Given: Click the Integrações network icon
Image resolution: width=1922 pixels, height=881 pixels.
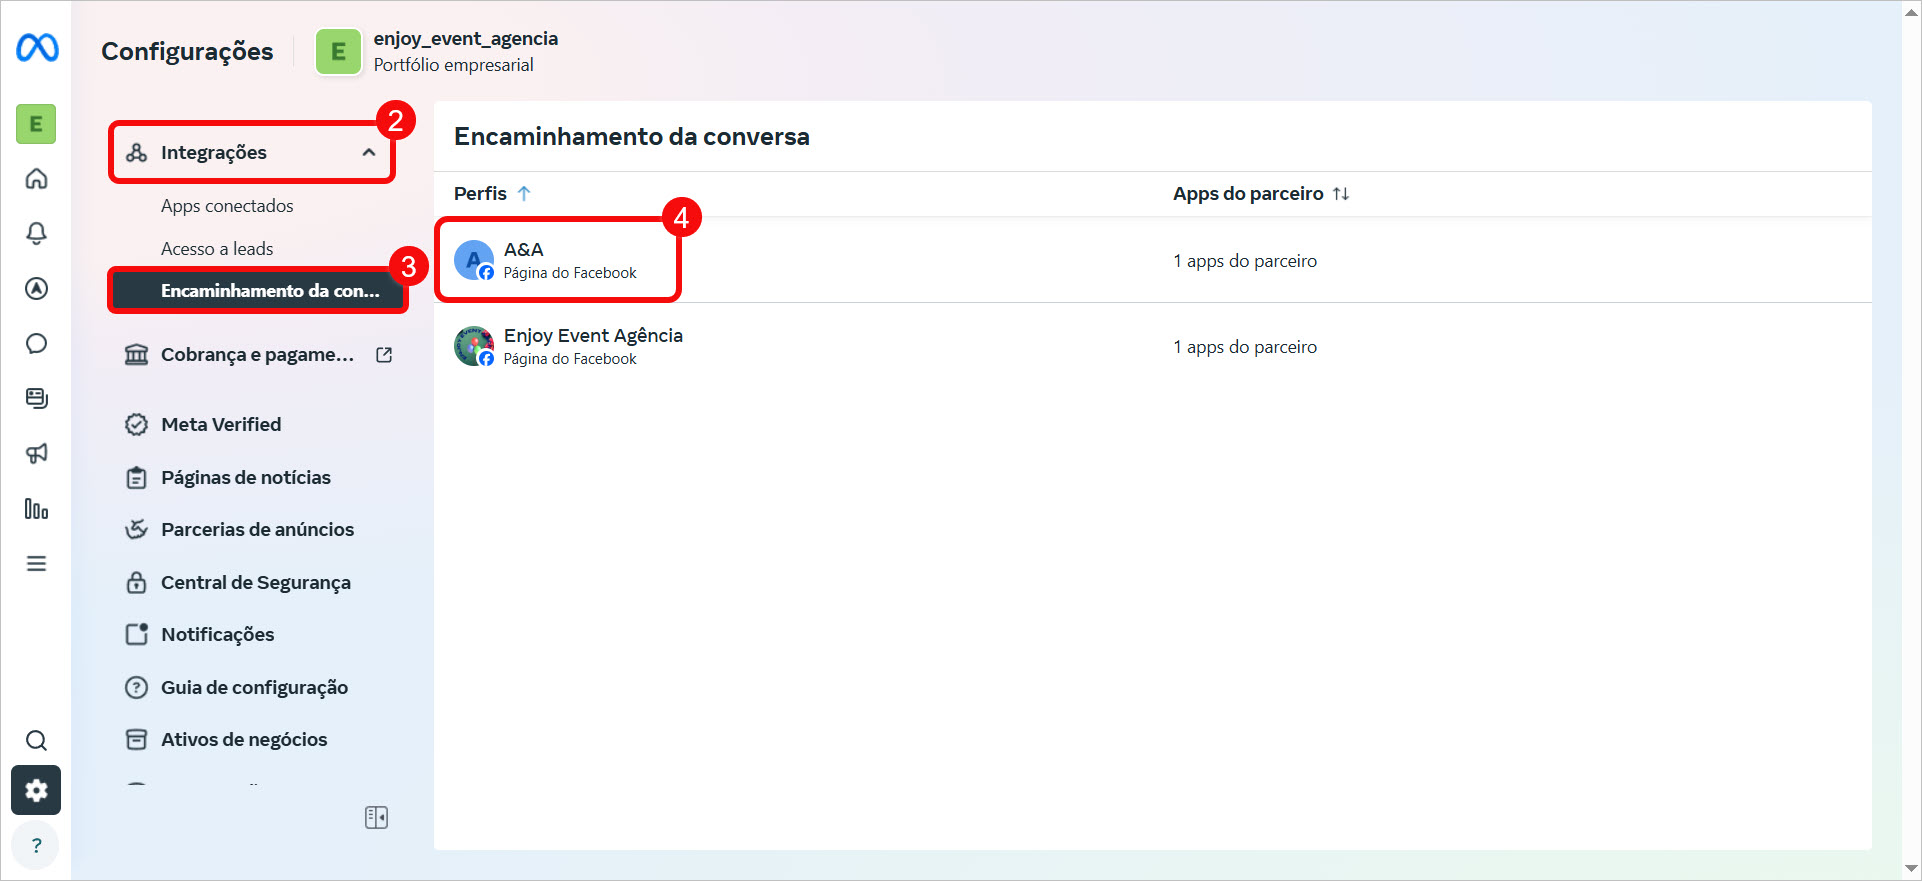Looking at the screenshot, I should [x=137, y=153].
